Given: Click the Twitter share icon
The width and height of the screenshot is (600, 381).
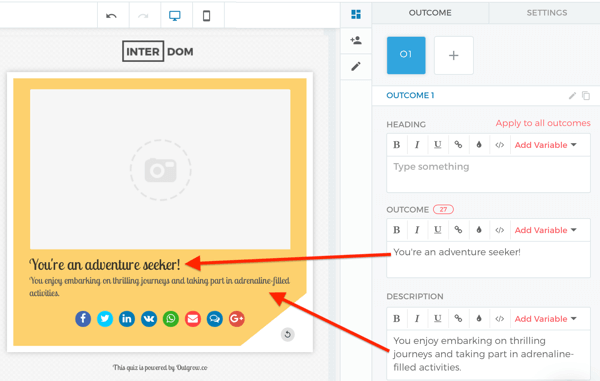Looking at the screenshot, I should pos(105,319).
